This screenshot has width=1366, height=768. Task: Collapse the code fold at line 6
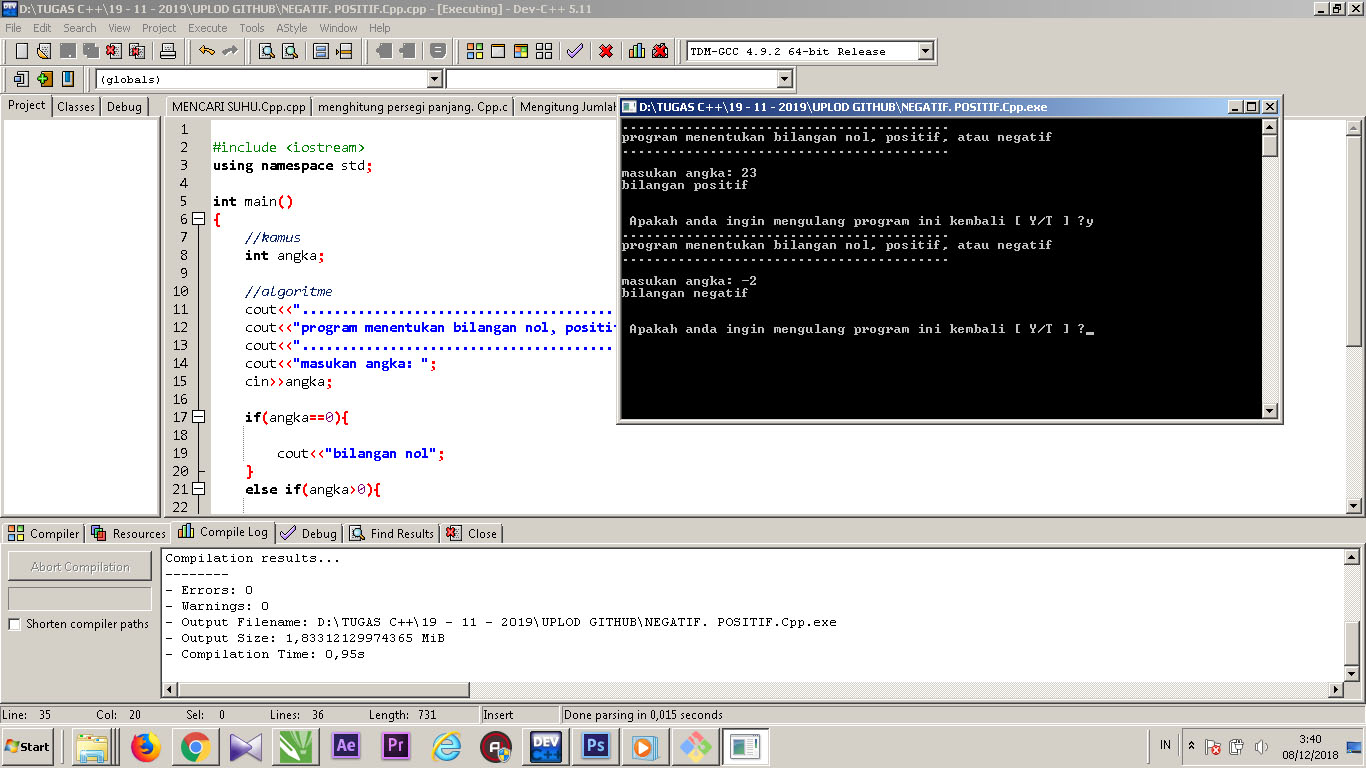click(200, 219)
